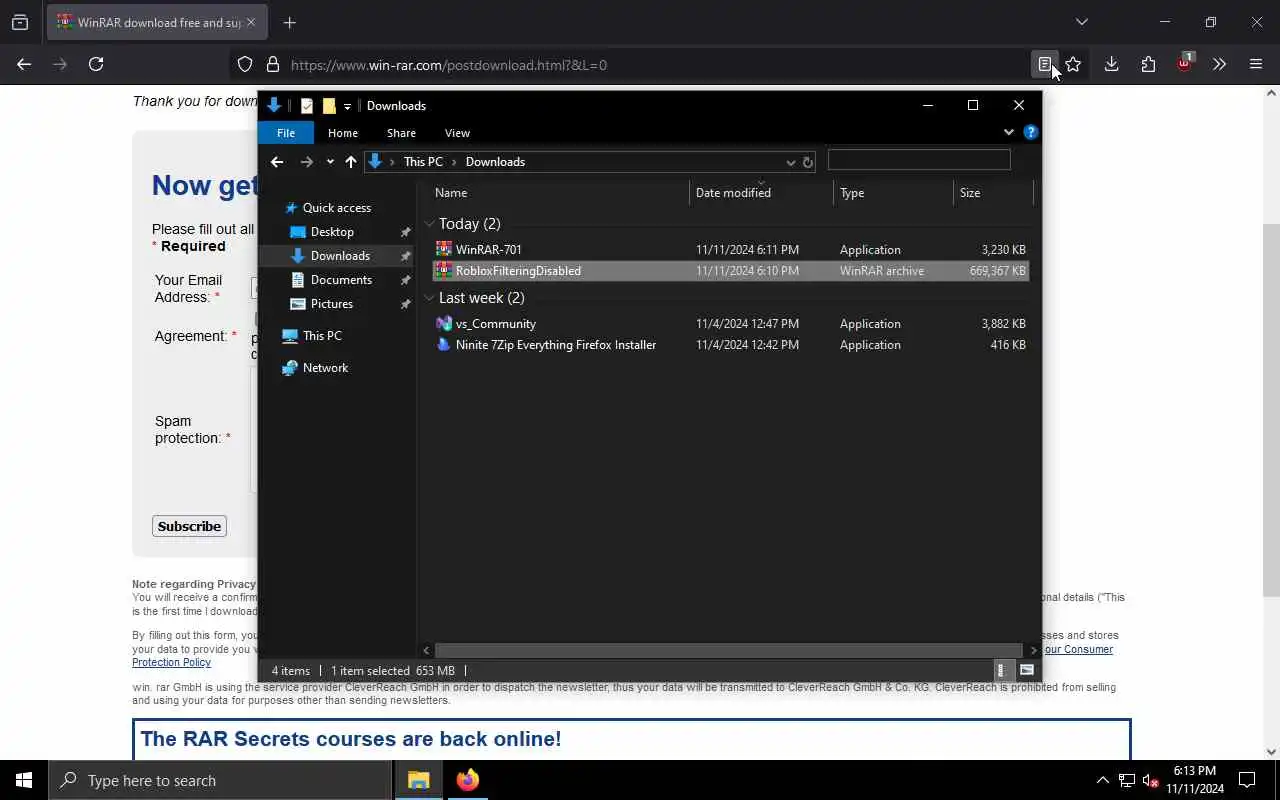
Task: Open new Firefox tab
Action: (290, 22)
